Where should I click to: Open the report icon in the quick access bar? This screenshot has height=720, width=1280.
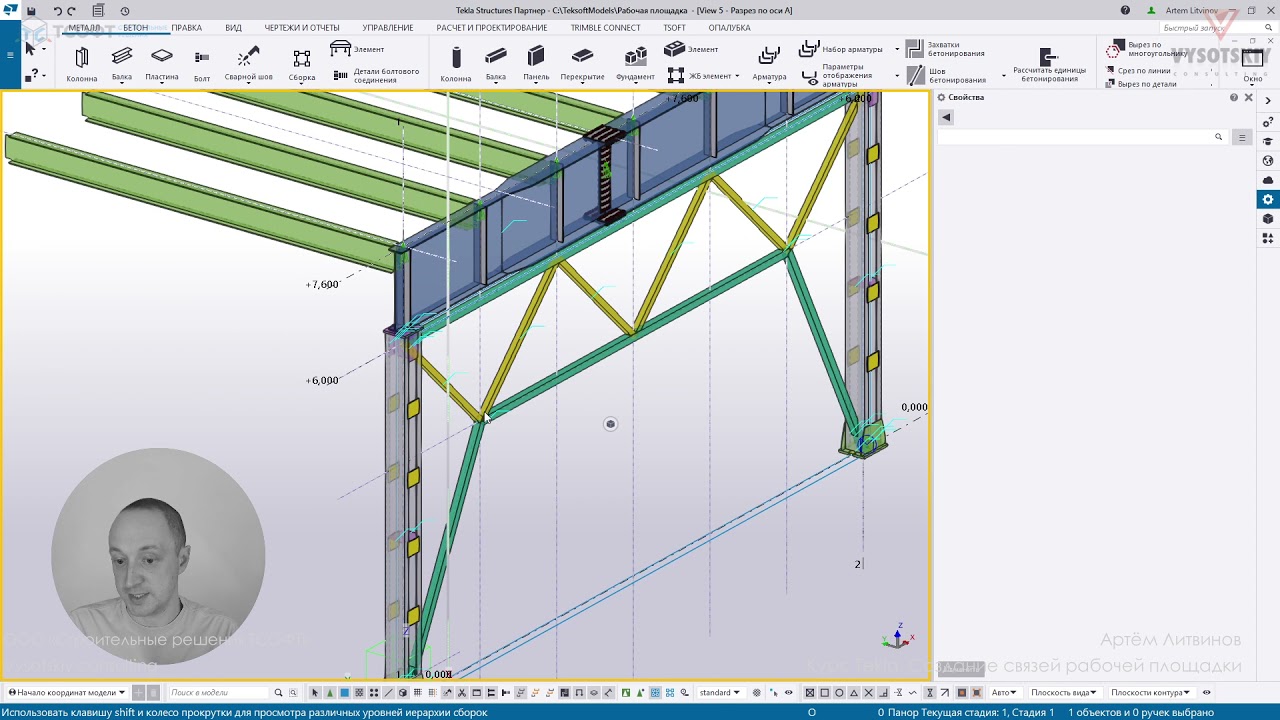98,11
